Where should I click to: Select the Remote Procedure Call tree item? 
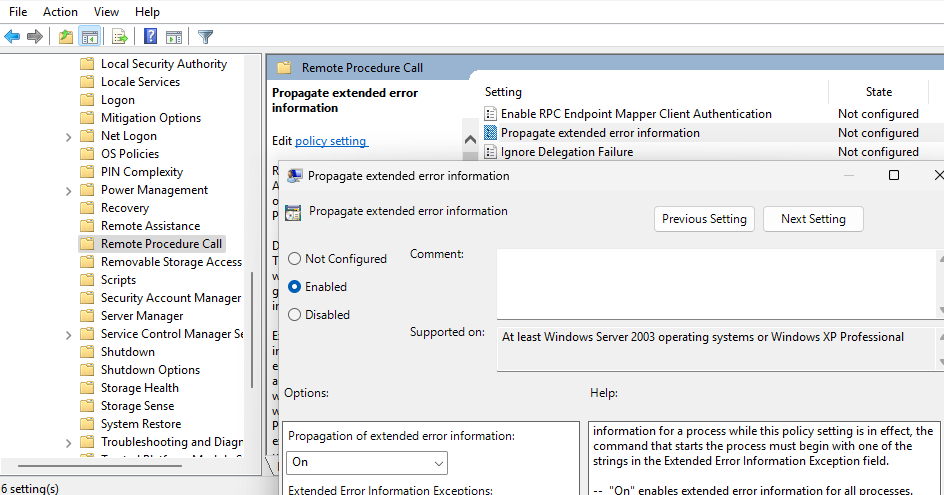point(161,244)
